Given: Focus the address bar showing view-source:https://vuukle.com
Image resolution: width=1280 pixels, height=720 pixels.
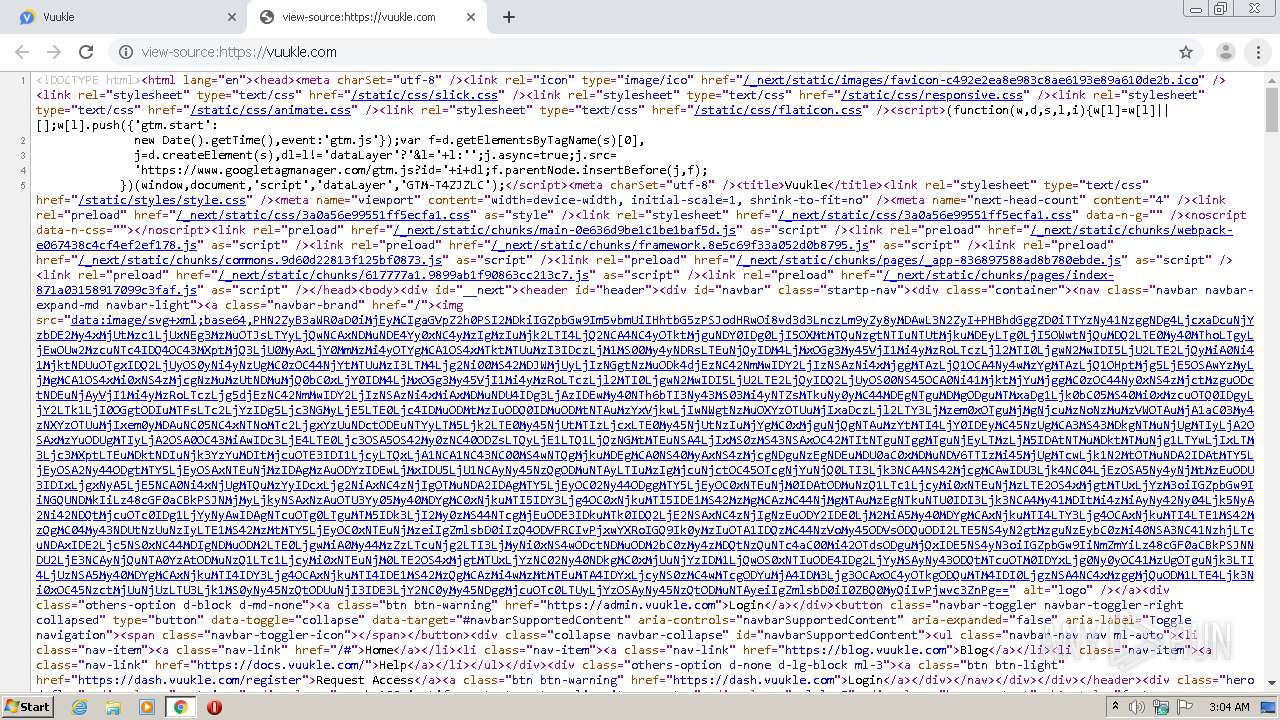Looking at the screenshot, I should pyautogui.click(x=640, y=52).
